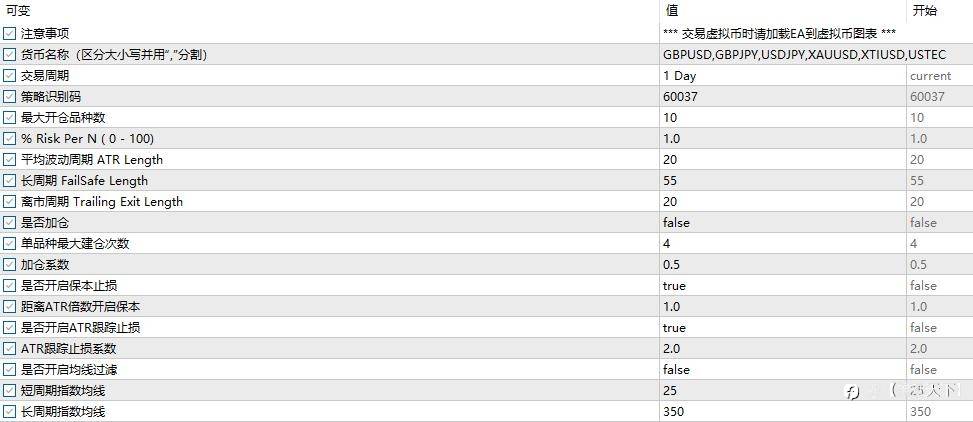Open the 交易周期 value 1 Day dropdown

pyautogui.click(x=782, y=76)
